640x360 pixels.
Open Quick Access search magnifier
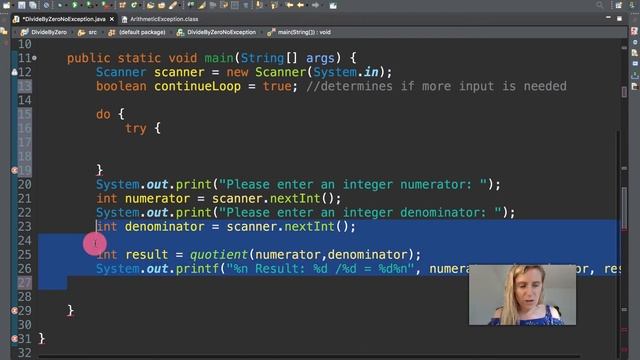click(x=599, y=5)
